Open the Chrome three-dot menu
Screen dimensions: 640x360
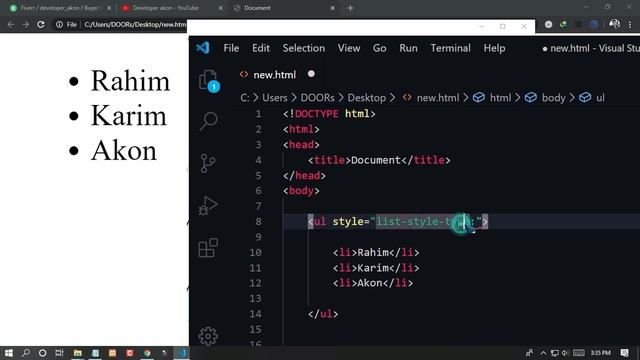[x=630, y=24]
